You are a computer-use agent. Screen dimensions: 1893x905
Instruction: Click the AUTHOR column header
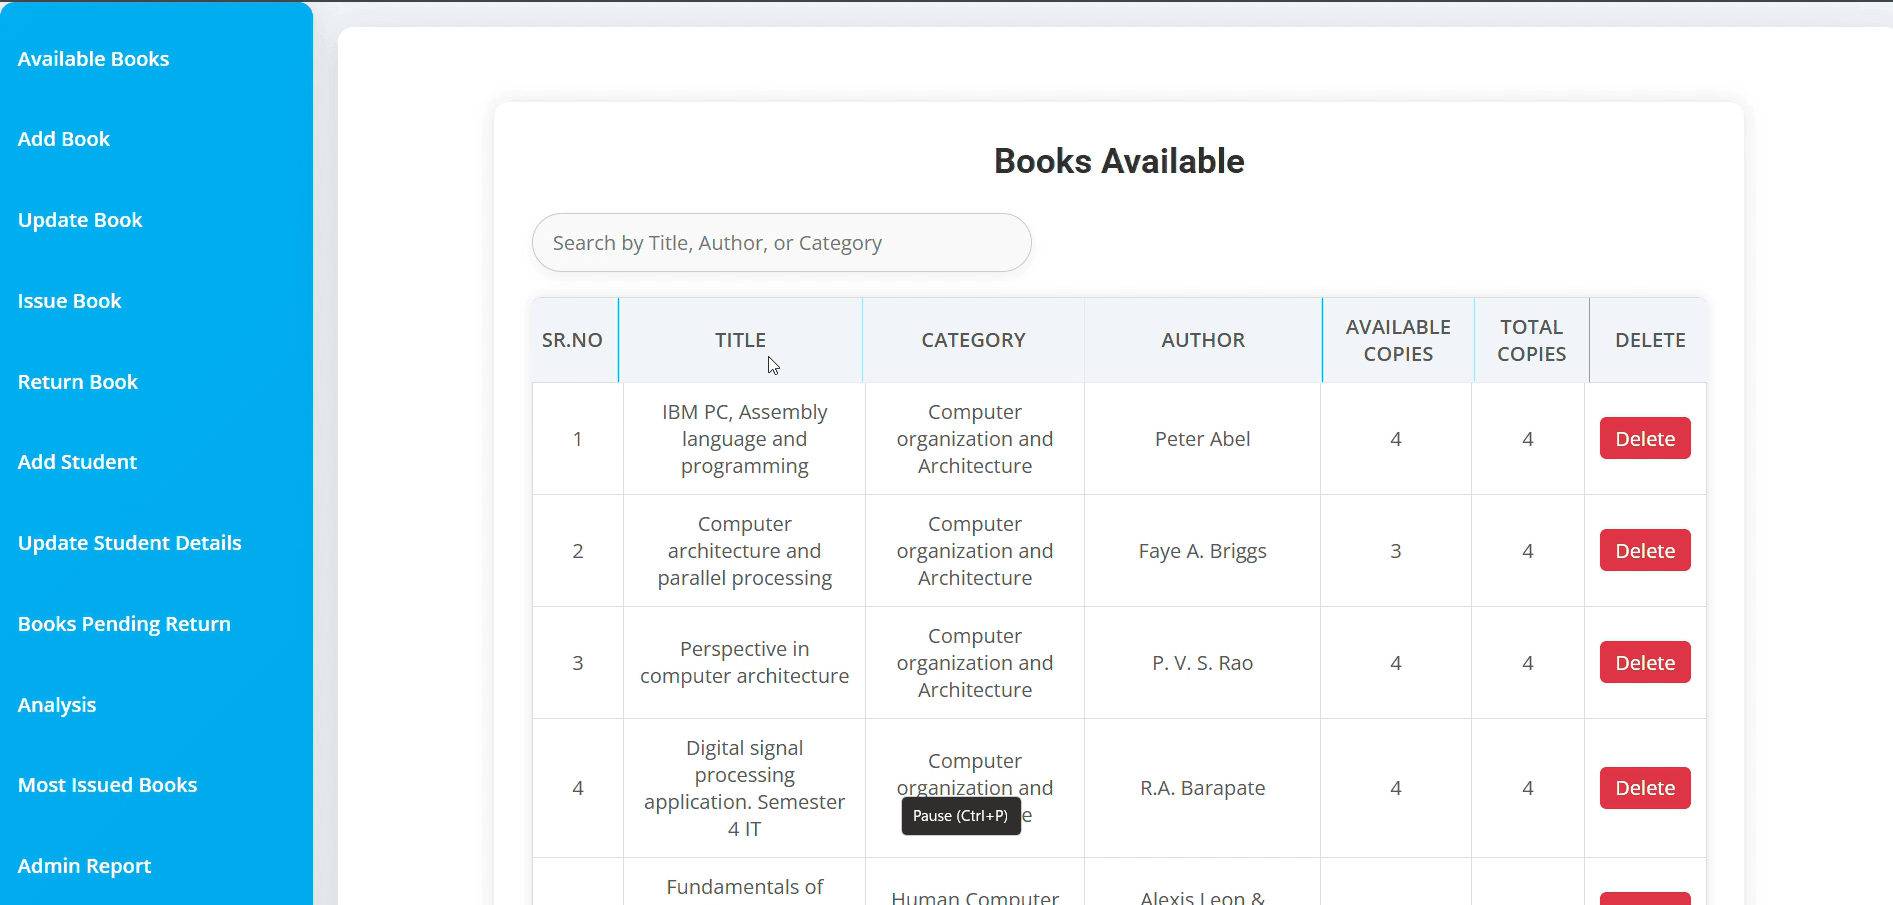point(1203,340)
